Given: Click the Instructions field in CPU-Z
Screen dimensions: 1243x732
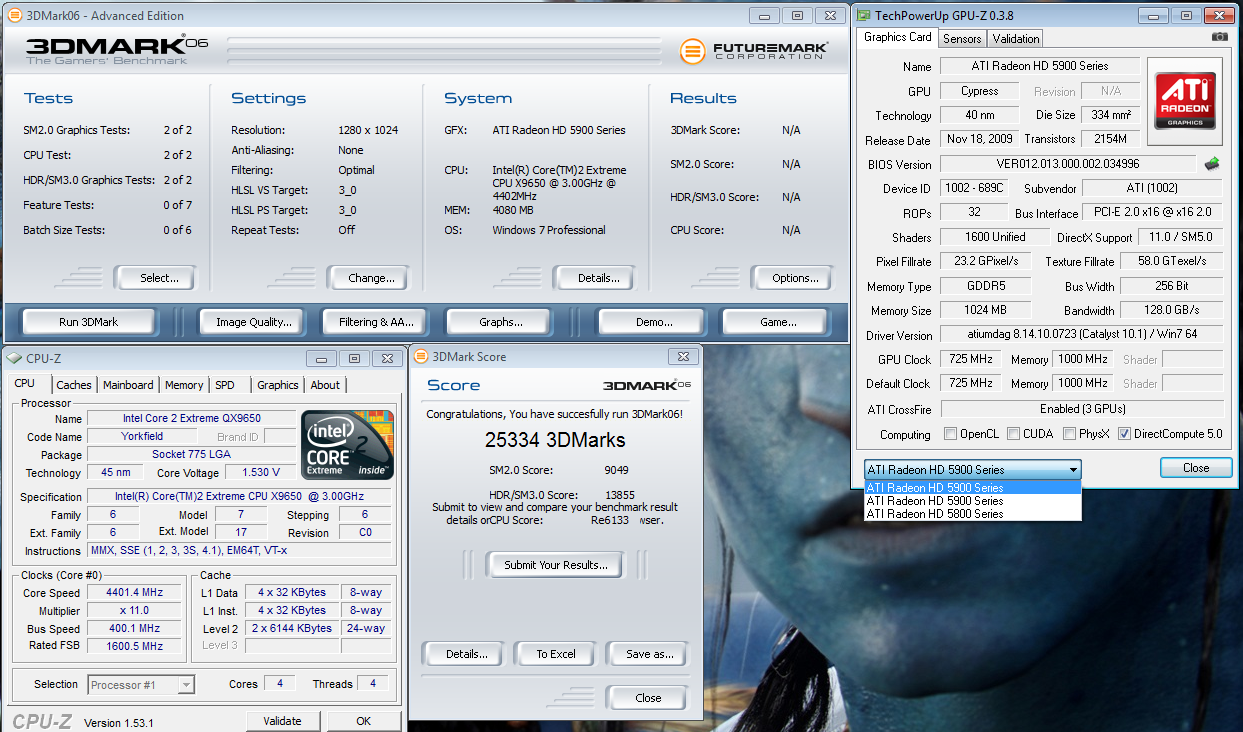Looking at the screenshot, I should point(239,551).
